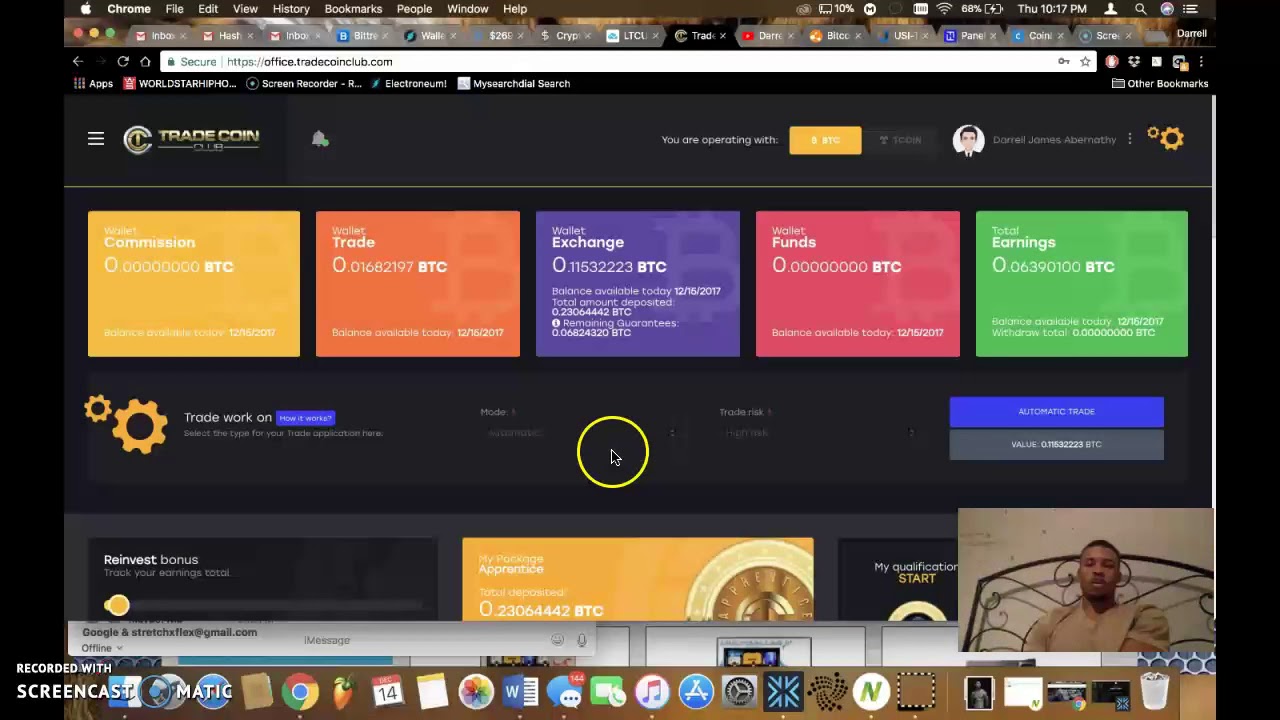Select the Funds wallet card
Viewport: 1280px width, 720px height.
tap(858, 284)
